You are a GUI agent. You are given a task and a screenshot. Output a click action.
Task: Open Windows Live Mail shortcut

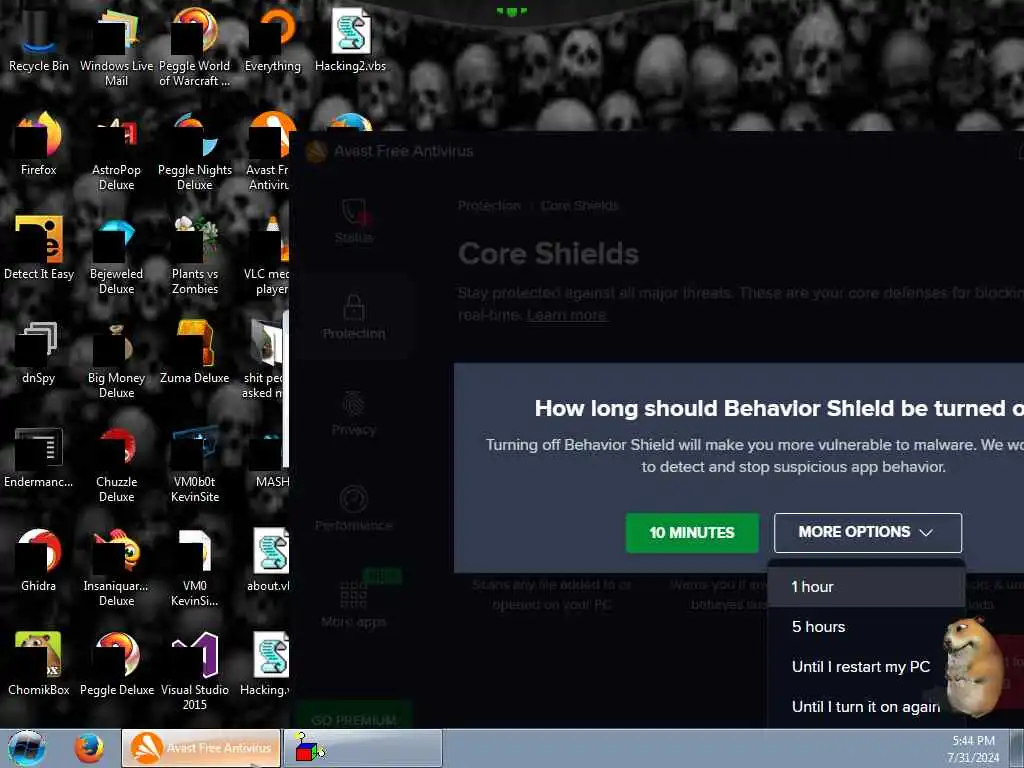(116, 46)
